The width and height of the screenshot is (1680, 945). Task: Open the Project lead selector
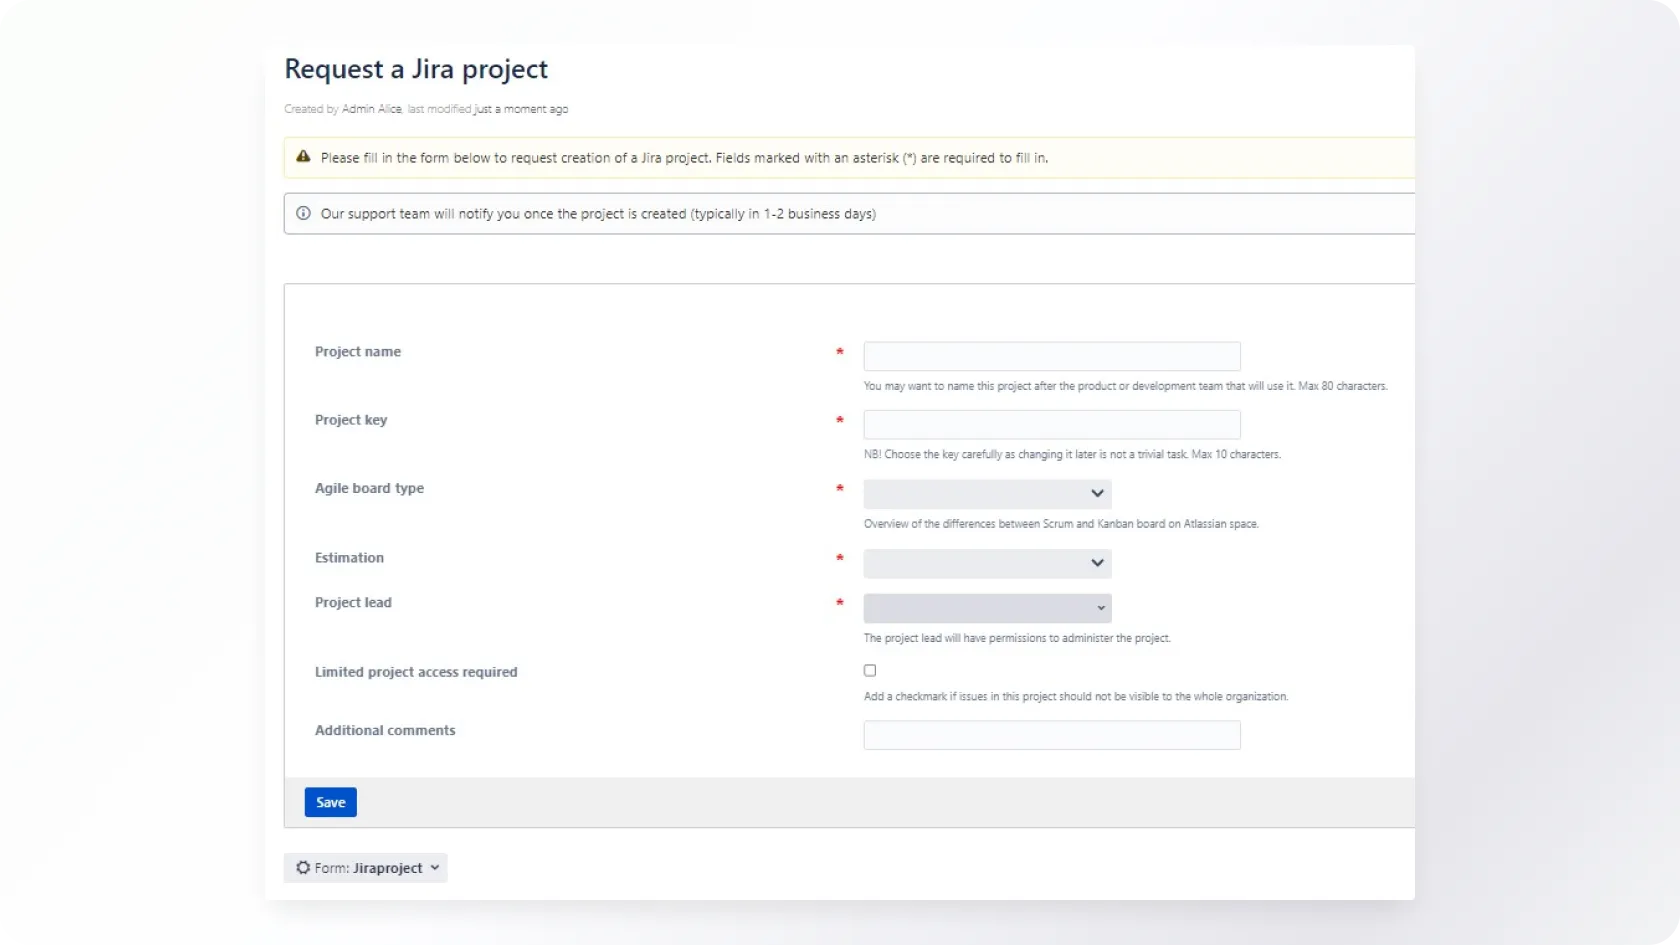coord(987,608)
